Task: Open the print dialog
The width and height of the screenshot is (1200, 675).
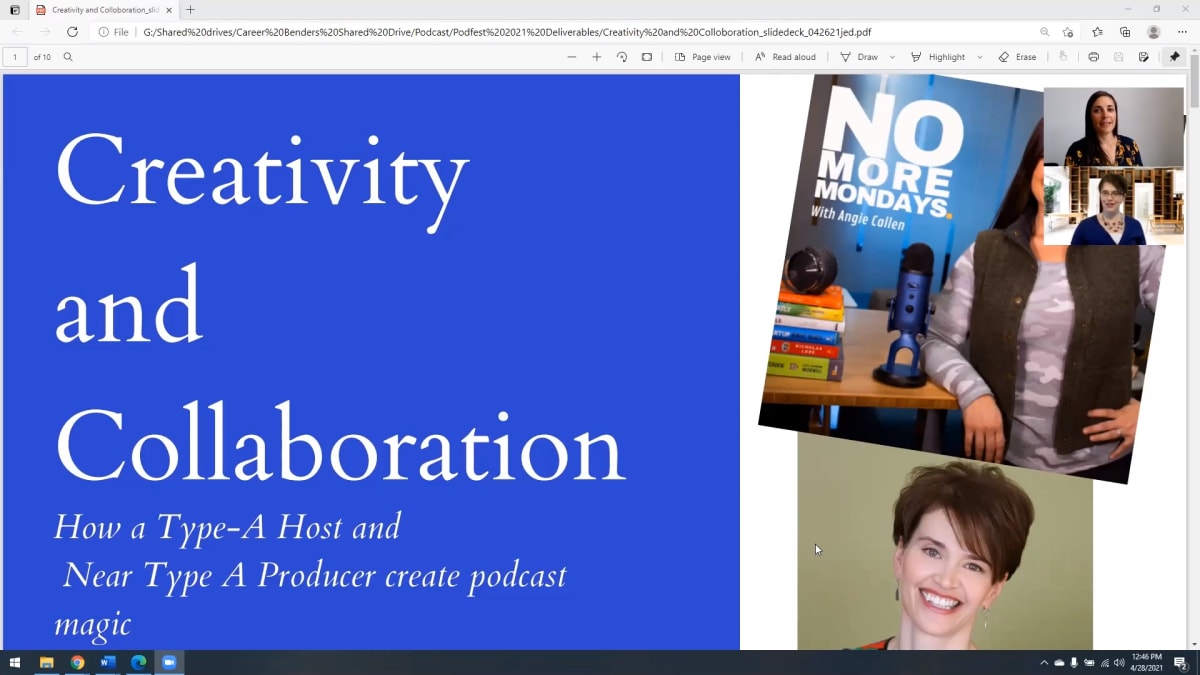Action: pyautogui.click(x=1095, y=57)
